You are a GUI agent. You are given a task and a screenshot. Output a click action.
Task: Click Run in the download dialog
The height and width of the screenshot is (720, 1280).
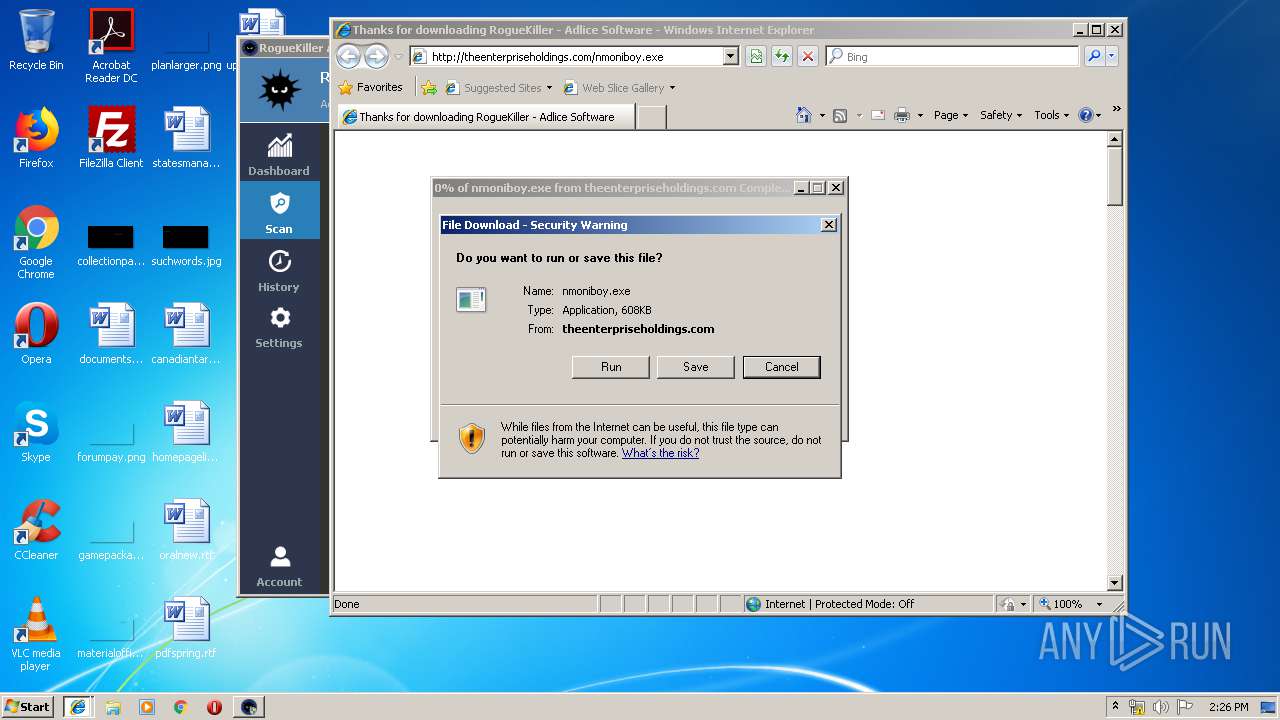[x=611, y=367]
